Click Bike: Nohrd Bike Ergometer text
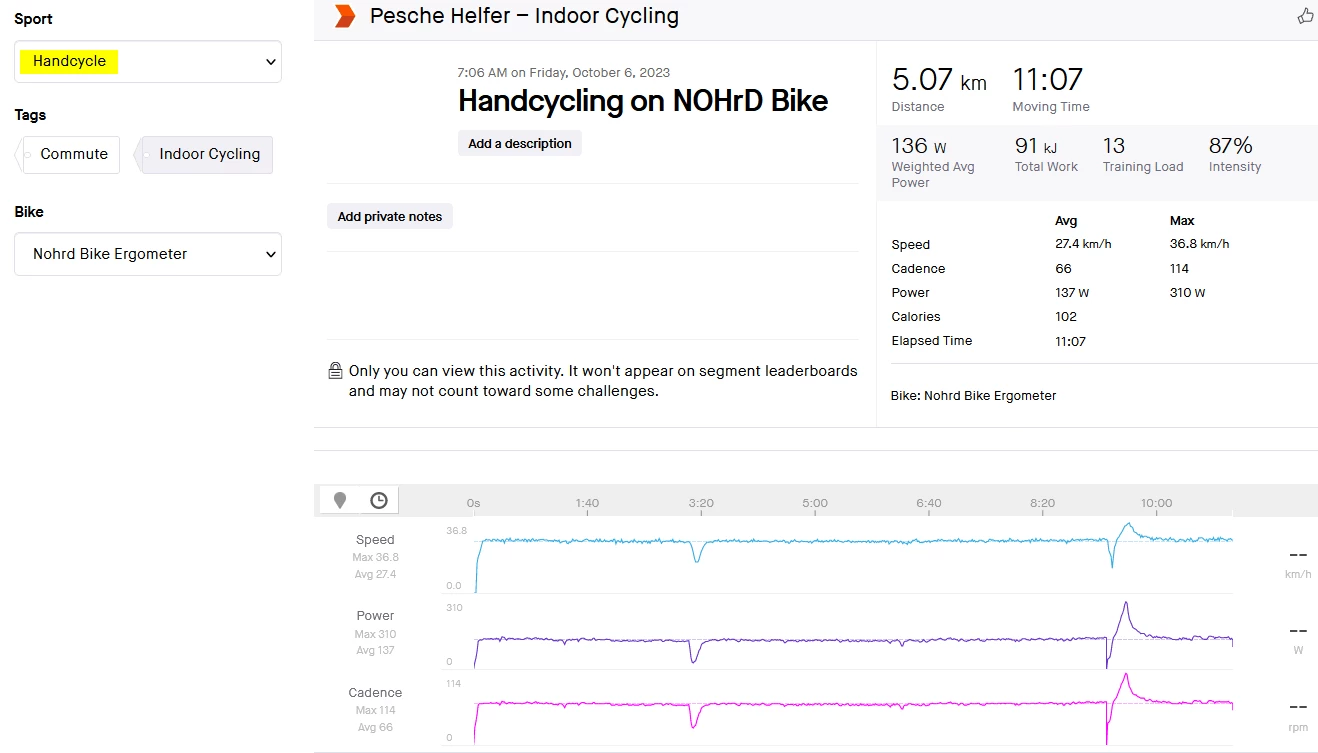Viewport: 1318px width, 753px height. [x=973, y=395]
